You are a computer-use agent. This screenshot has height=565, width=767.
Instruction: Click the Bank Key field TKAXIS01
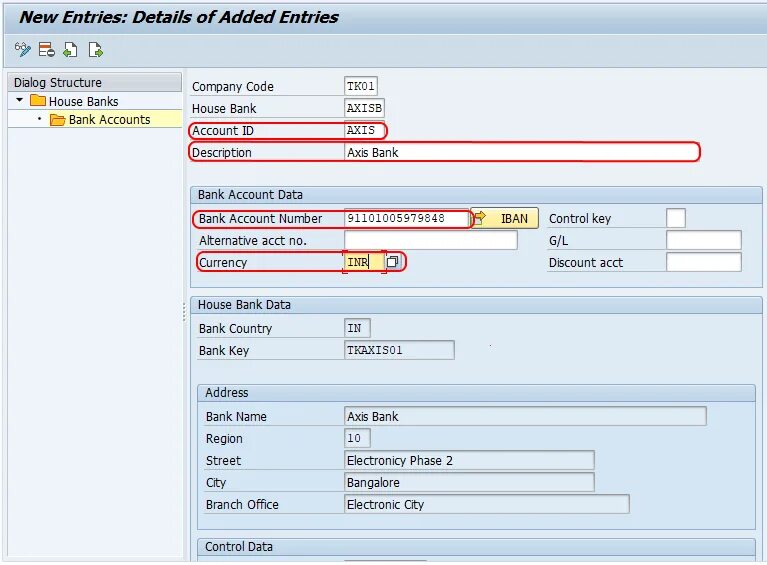399,350
